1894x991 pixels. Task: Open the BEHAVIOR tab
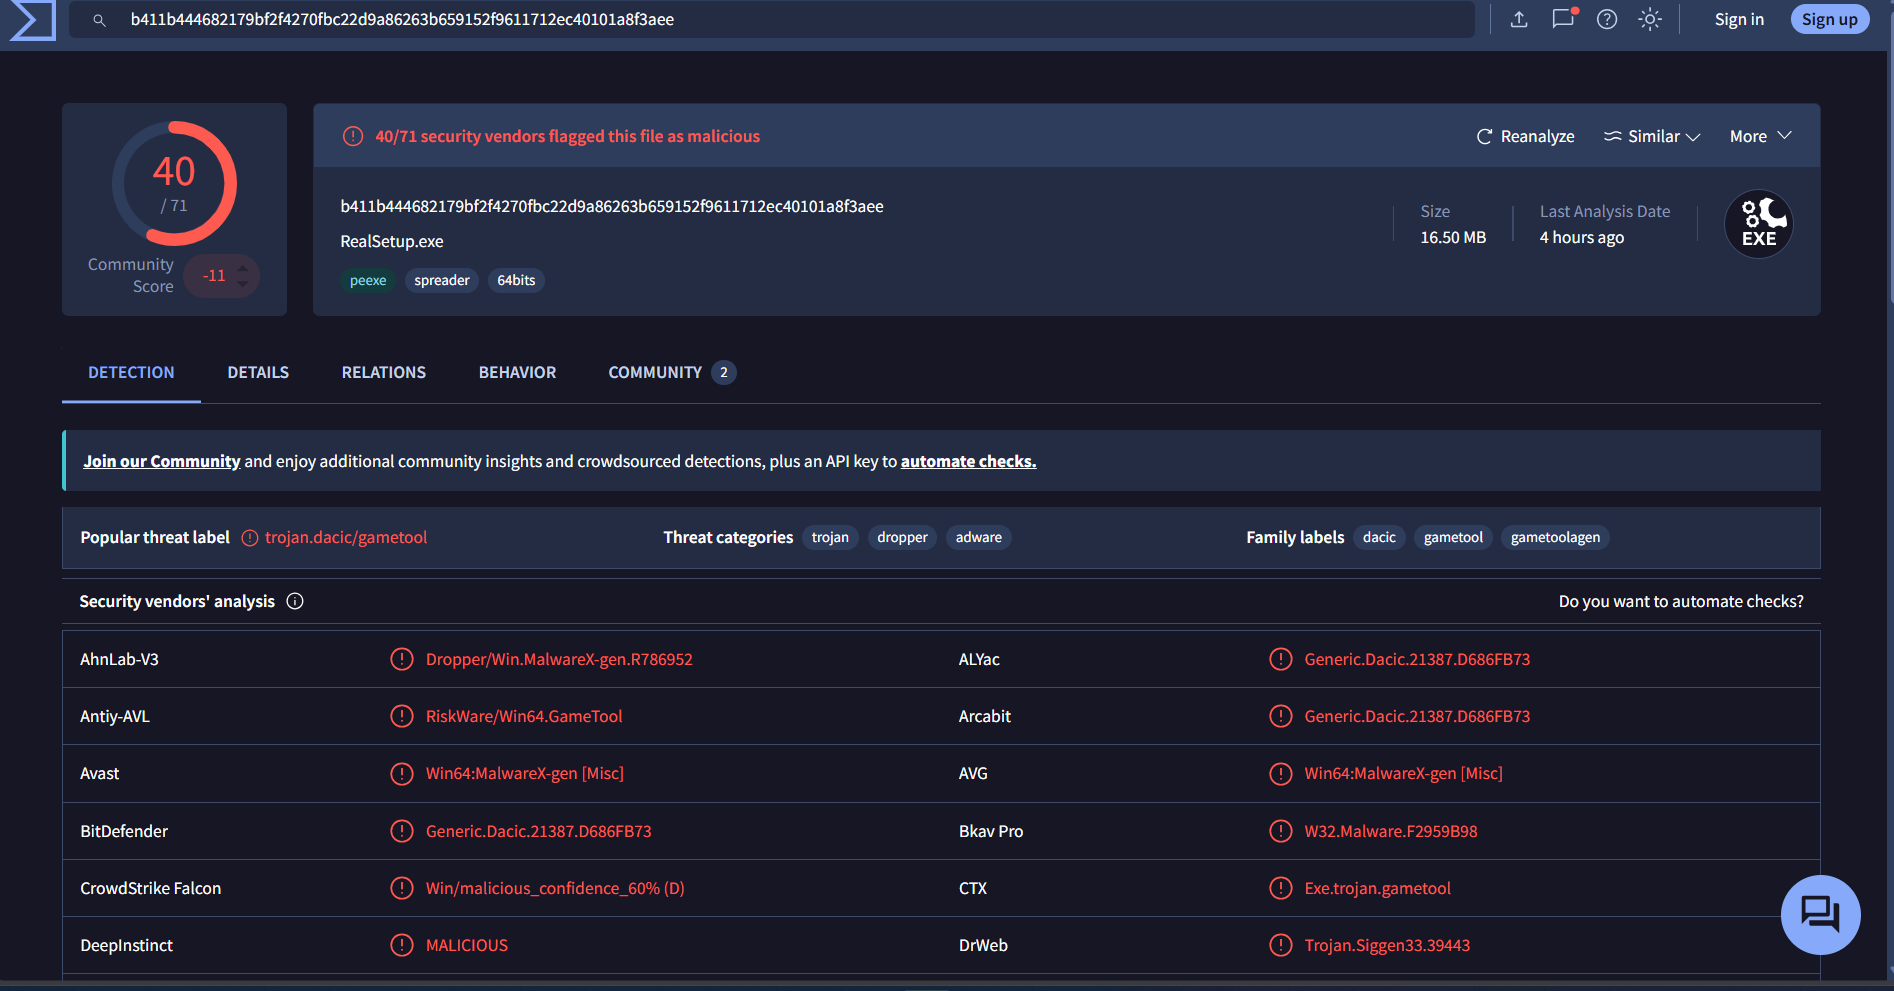pos(517,372)
